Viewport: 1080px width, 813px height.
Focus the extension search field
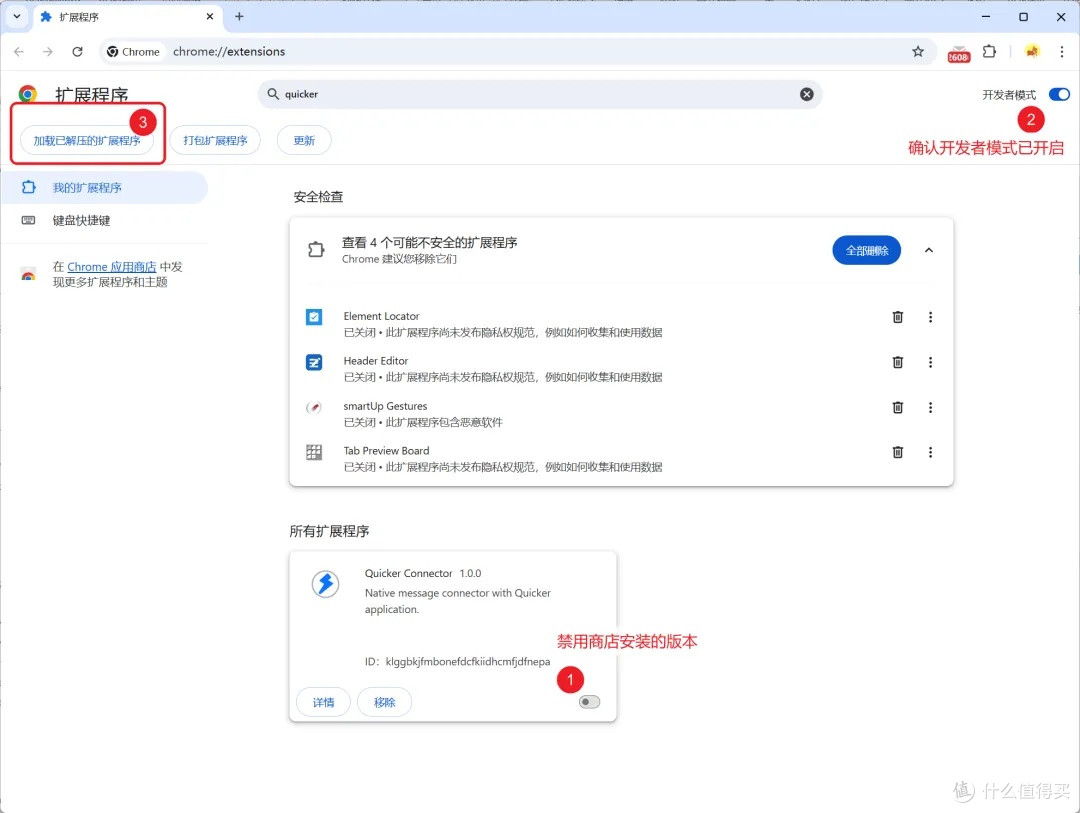[x=539, y=94]
